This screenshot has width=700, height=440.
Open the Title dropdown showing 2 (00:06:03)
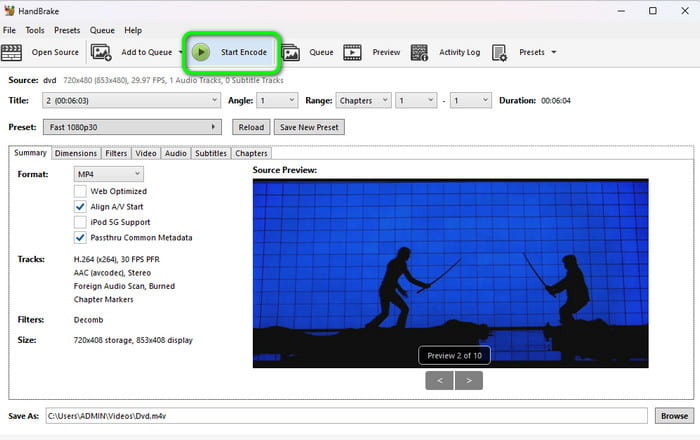point(132,100)
